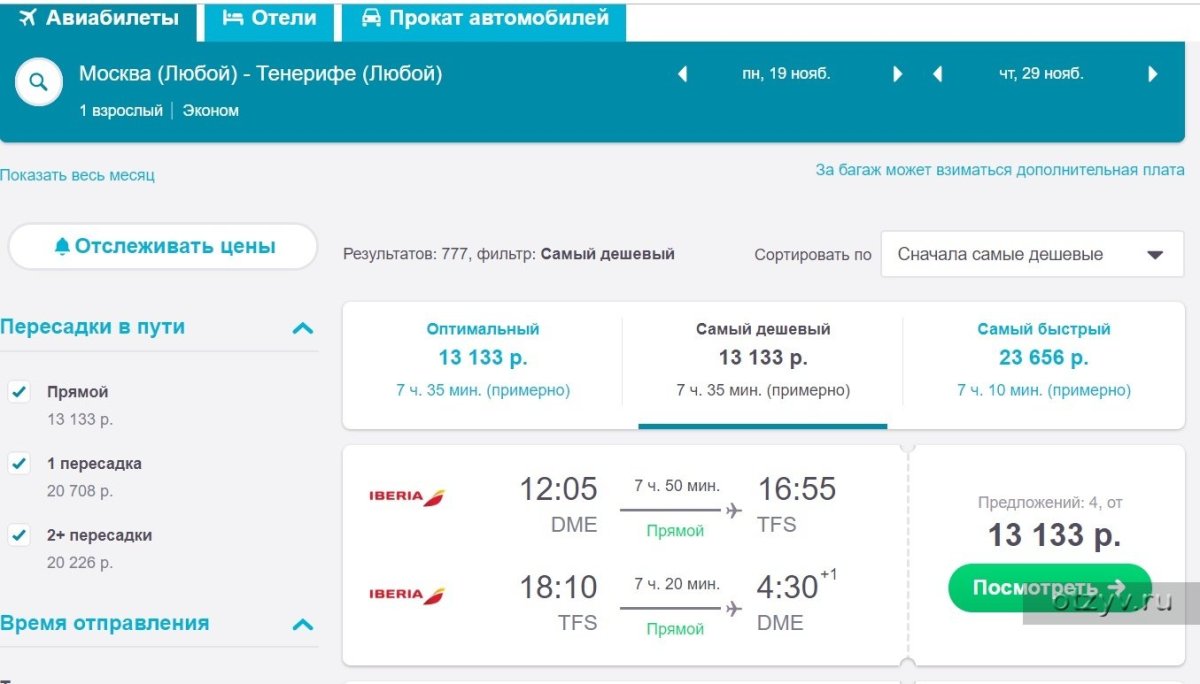Switch to the Отели tab

tap(270, 19)
